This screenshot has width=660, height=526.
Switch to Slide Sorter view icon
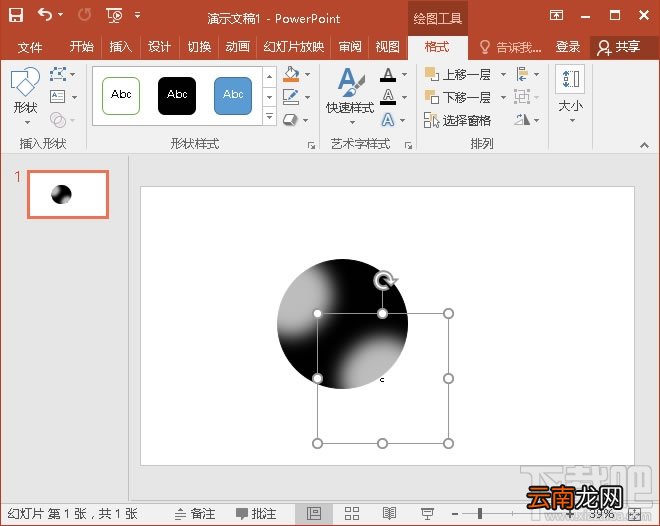tap(352, 513)
